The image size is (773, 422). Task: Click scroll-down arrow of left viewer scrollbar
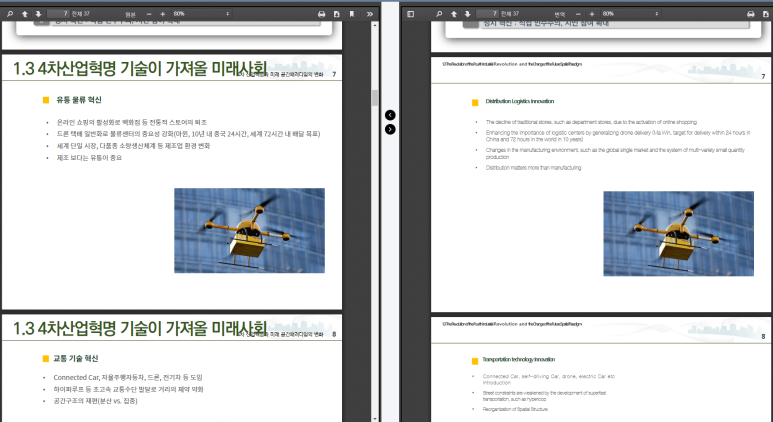[375, 419]
